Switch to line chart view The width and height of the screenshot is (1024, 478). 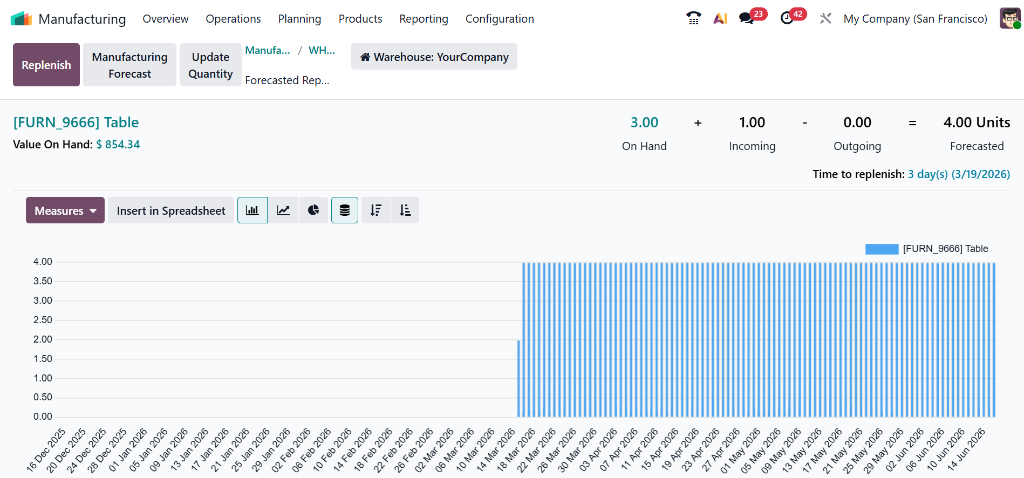pos(284,210)
